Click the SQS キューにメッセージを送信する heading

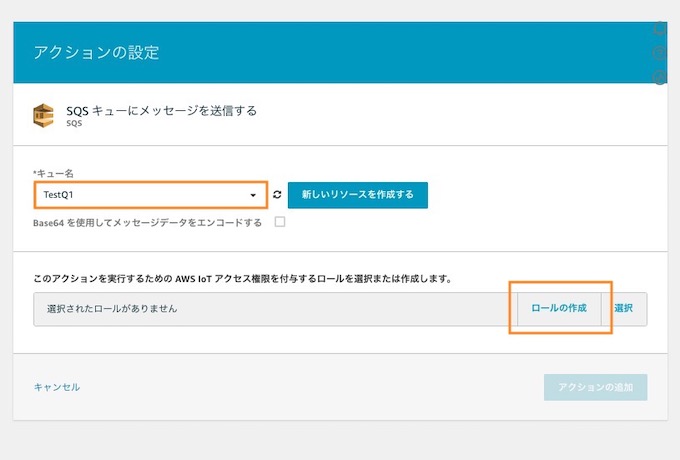tap(161, 111)
